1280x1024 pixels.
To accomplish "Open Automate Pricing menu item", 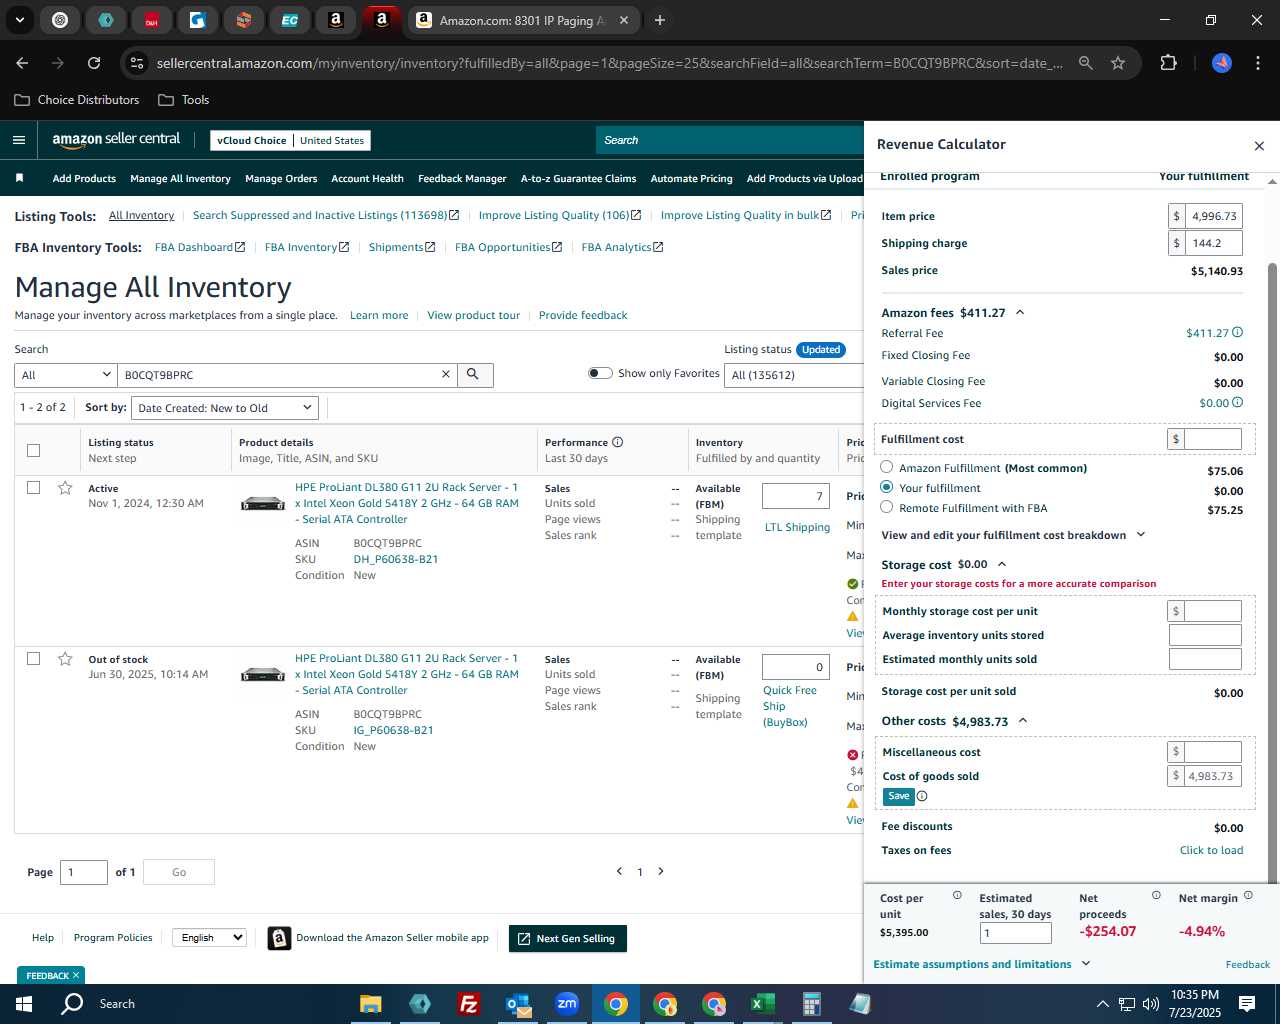I will [691, 179].
